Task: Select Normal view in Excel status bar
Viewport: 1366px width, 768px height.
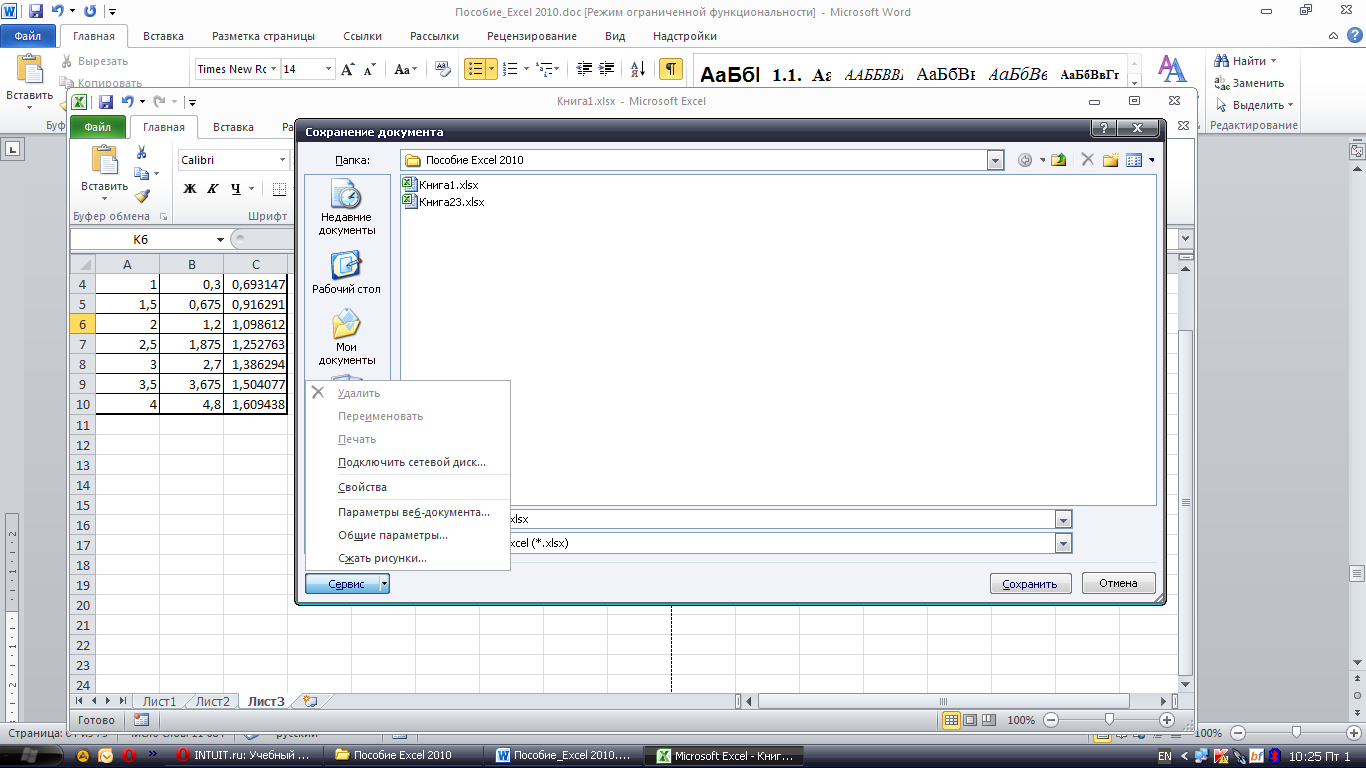Action: pyautogui.click(x=951, y=720)
